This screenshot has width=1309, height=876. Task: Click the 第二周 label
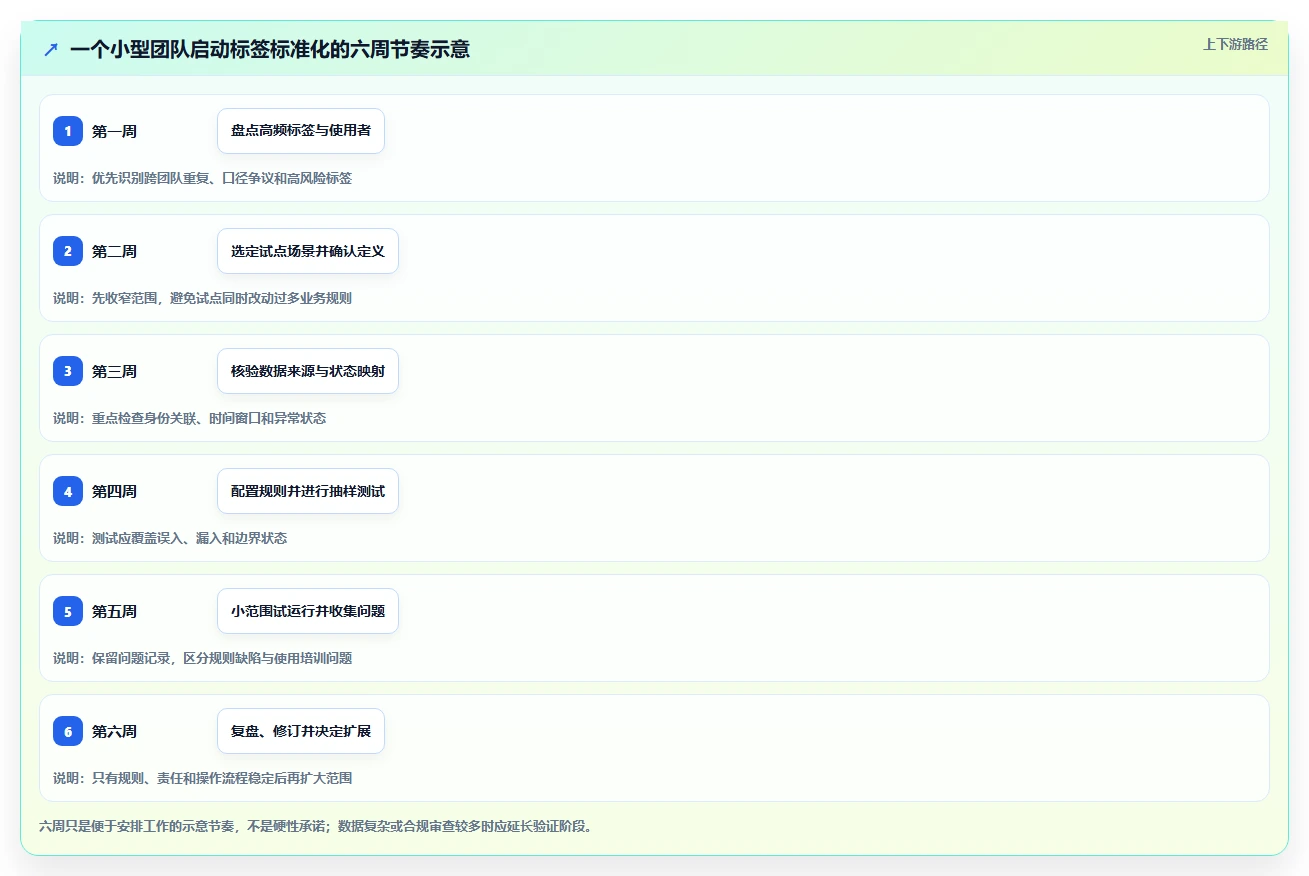click(114, 251)
